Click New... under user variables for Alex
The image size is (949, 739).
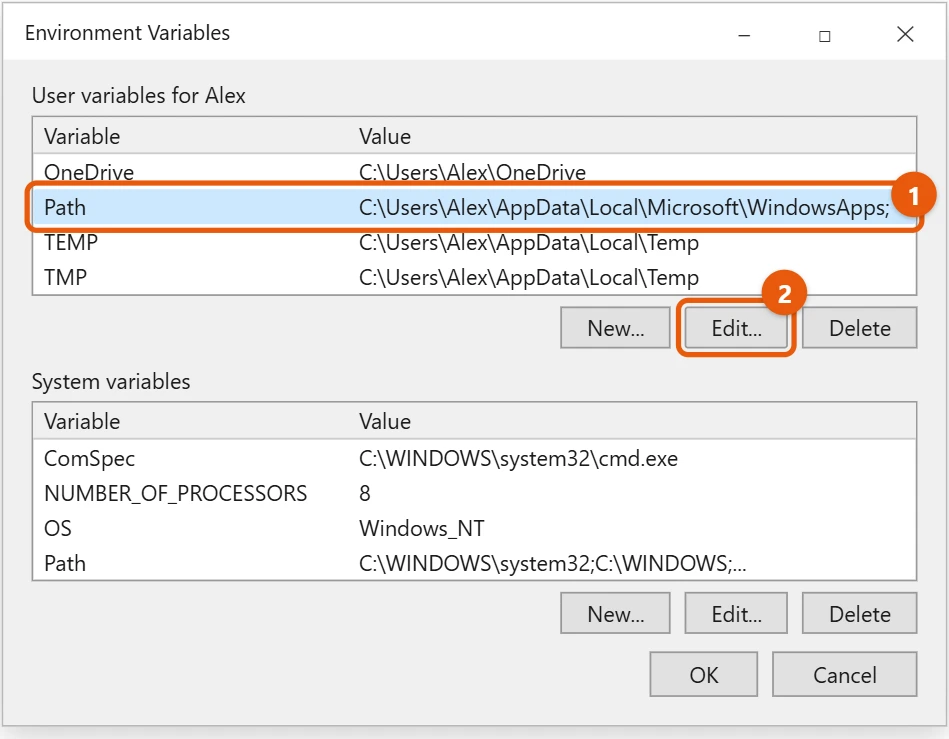[615, 328]
